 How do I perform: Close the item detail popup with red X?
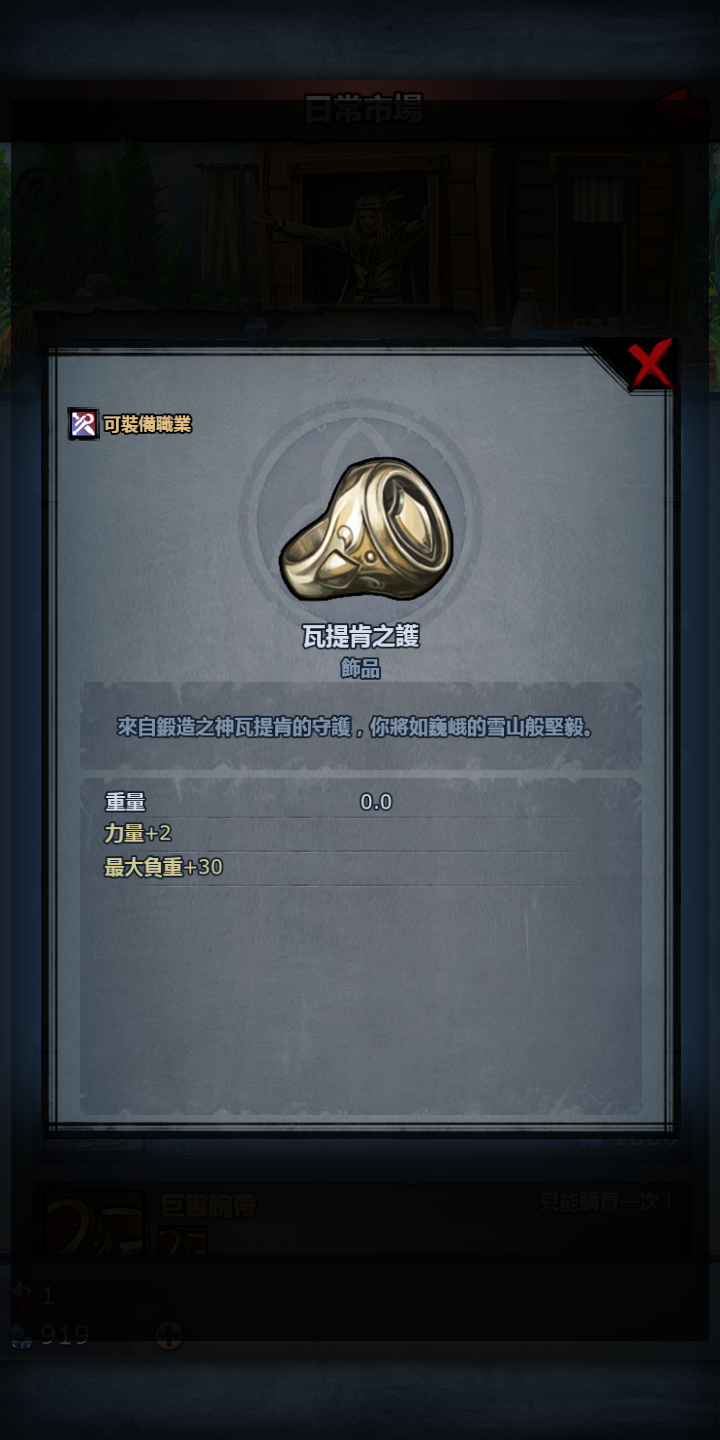click(650, 365)
